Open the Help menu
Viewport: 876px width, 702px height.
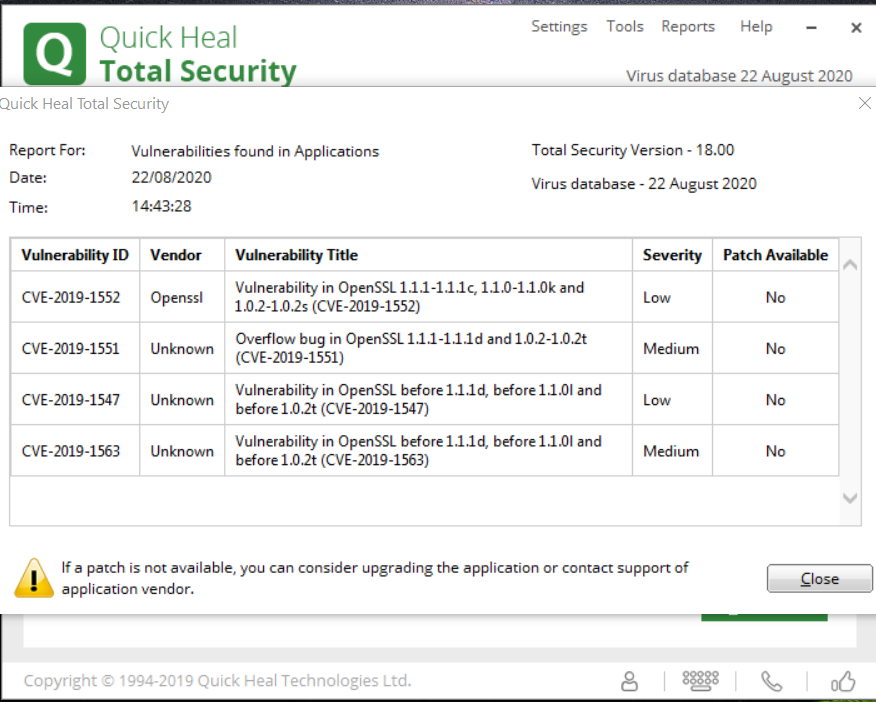pyautogui.click(x=756, y=26)
